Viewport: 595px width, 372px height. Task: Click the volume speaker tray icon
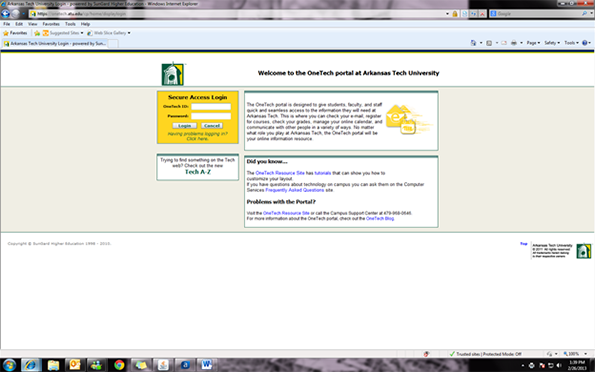tap(558, 366)
